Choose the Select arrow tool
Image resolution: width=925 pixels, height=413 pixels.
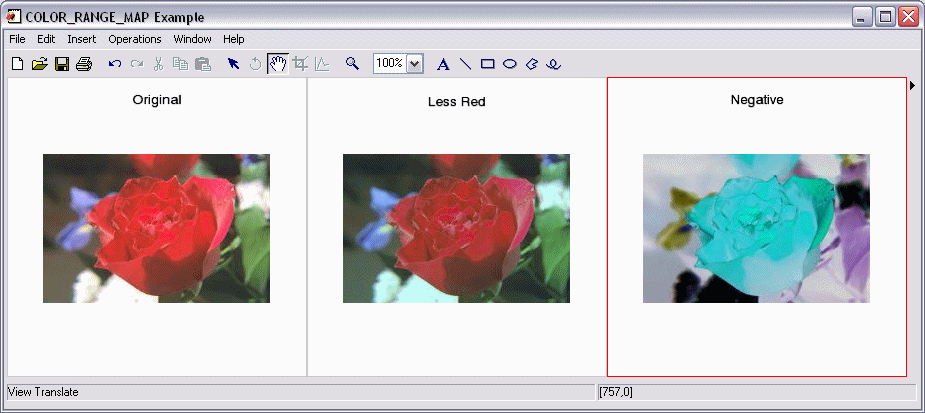coord(234,64)
